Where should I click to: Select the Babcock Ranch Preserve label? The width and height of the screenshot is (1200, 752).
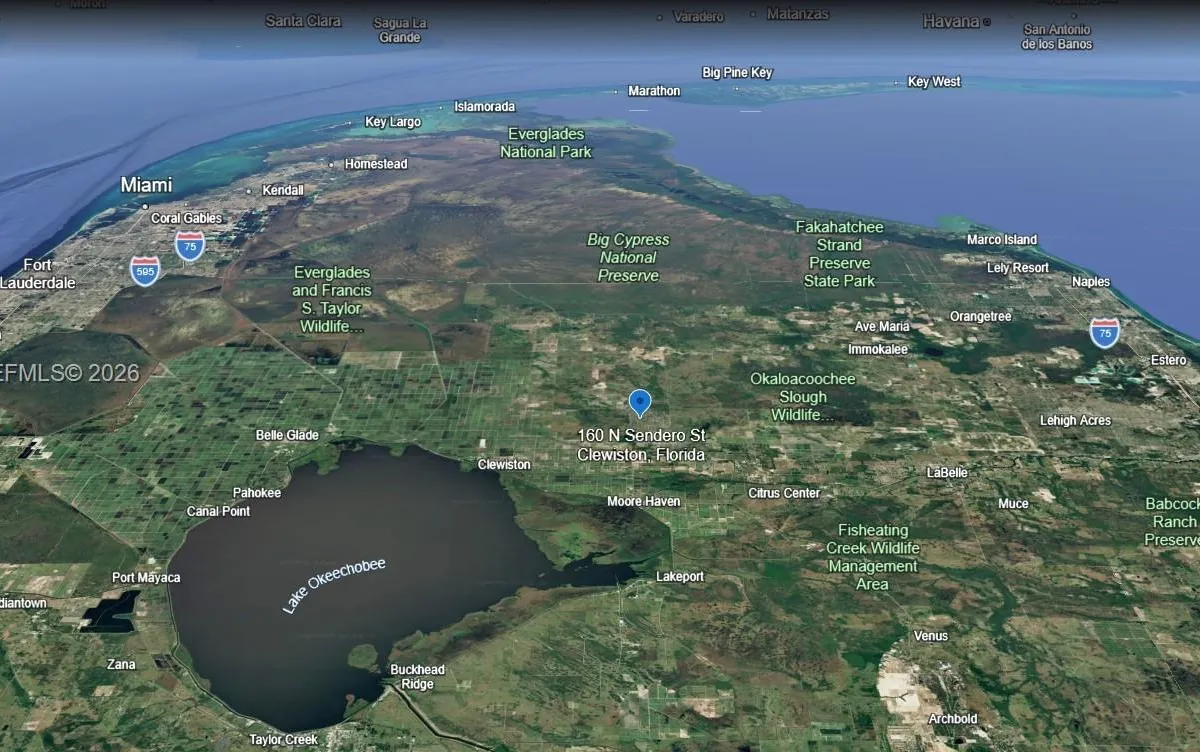point(1173,521)
